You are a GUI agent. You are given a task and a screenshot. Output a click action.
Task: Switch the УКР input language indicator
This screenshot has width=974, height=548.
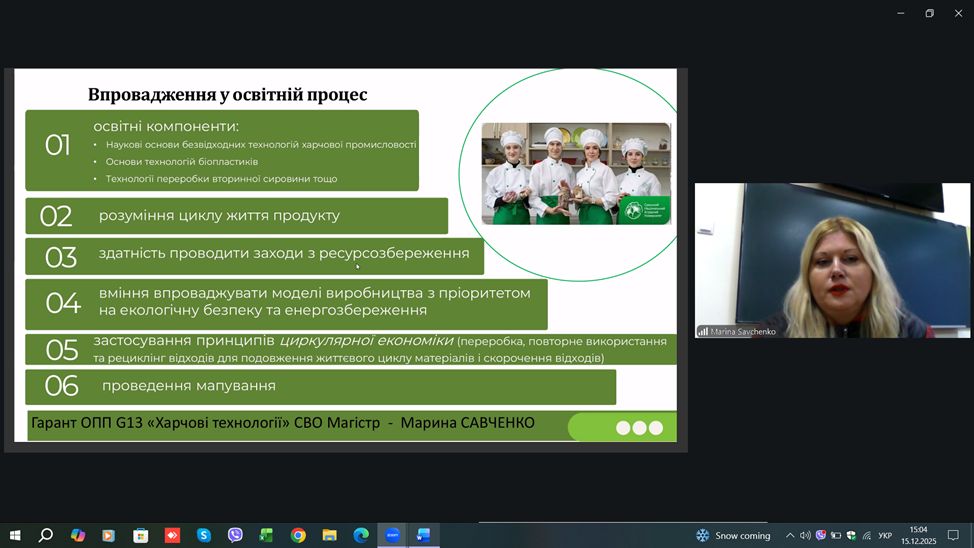[885, 536]
